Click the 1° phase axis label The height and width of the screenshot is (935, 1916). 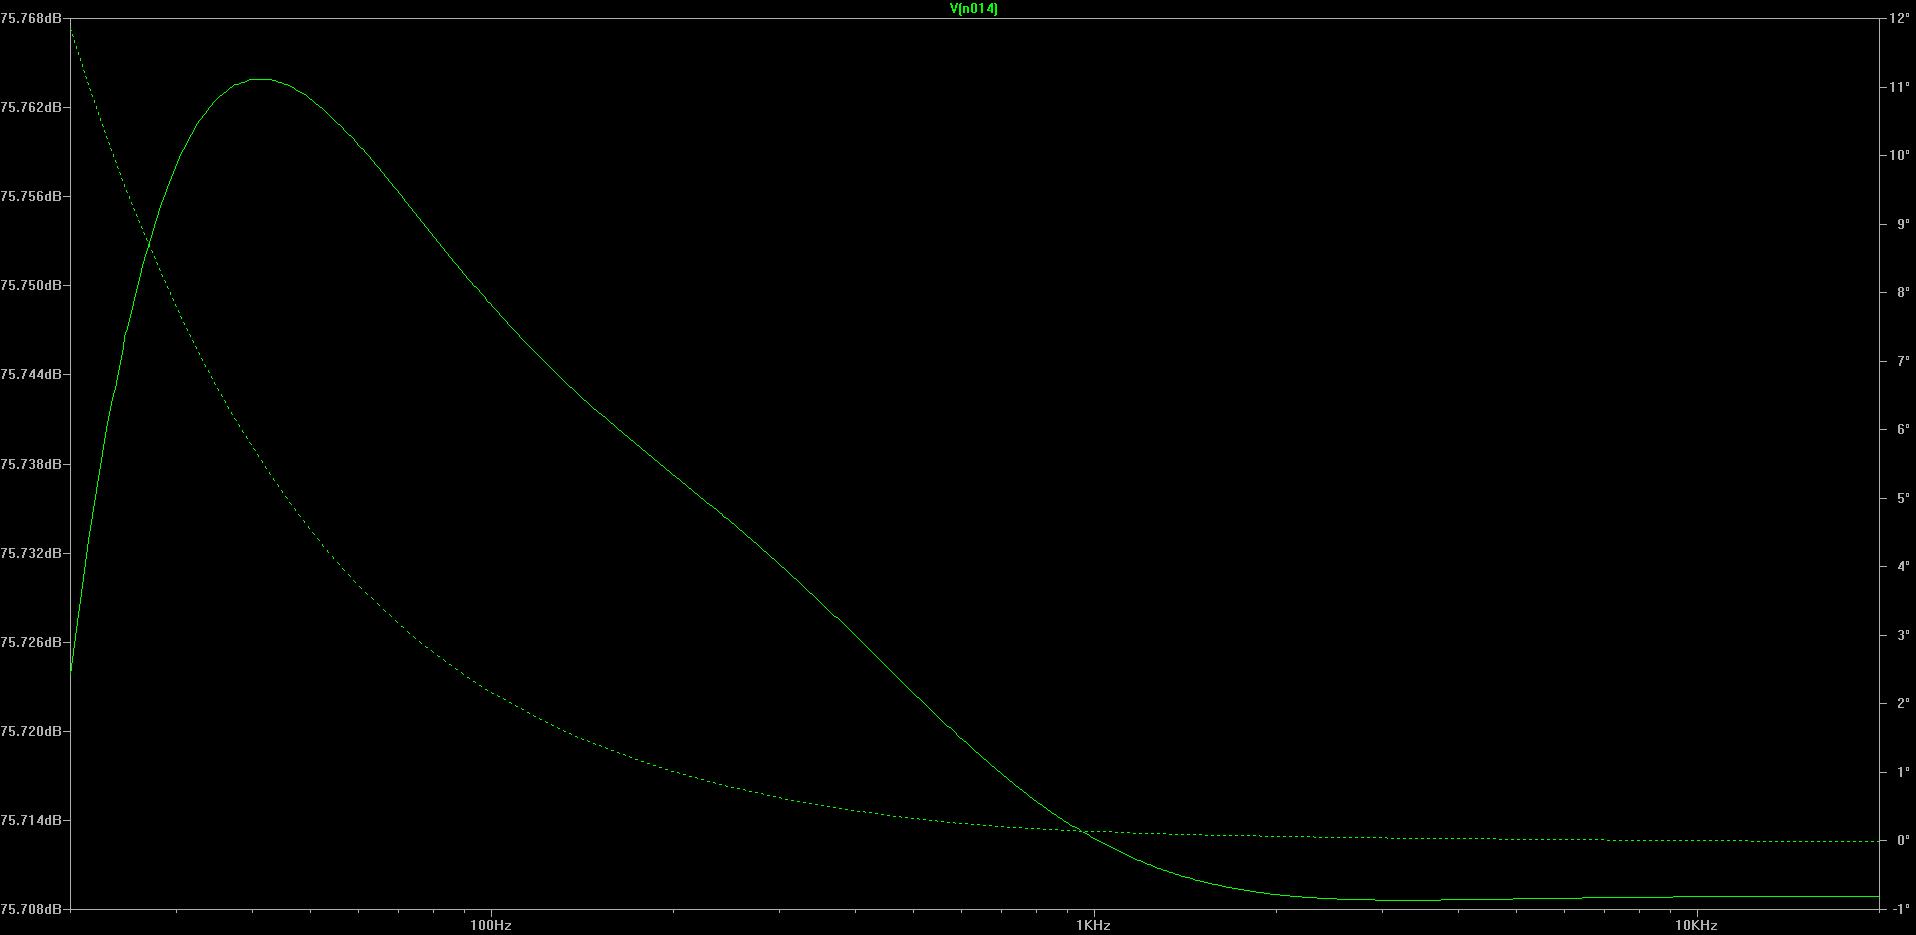pyautogui.click(x=1902, y=772)
